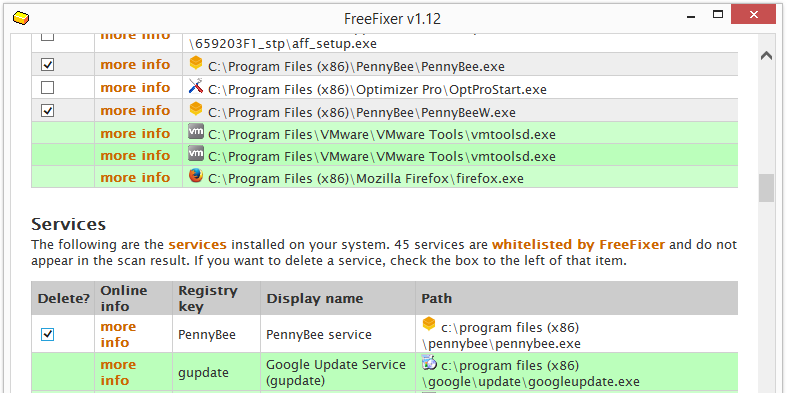Screen dimensions: 788x393
Task: Check the aff_setup.exe delete checkbox
Action: point(47,36)
